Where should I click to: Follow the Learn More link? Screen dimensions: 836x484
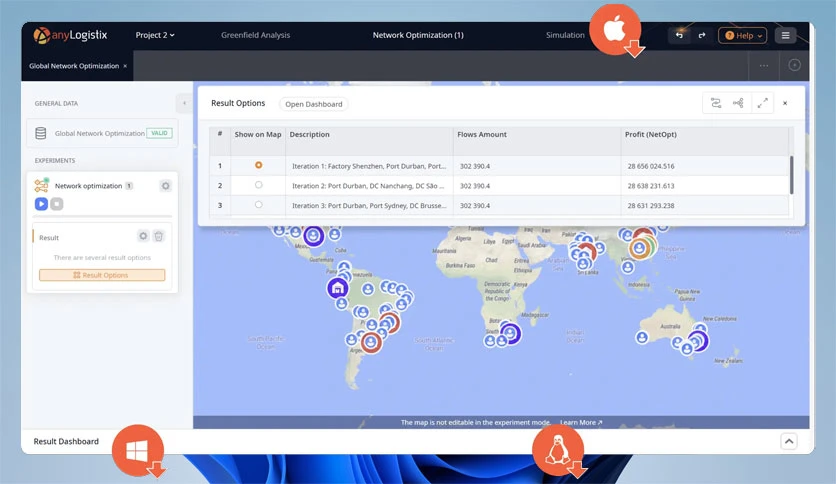point(581,422)
